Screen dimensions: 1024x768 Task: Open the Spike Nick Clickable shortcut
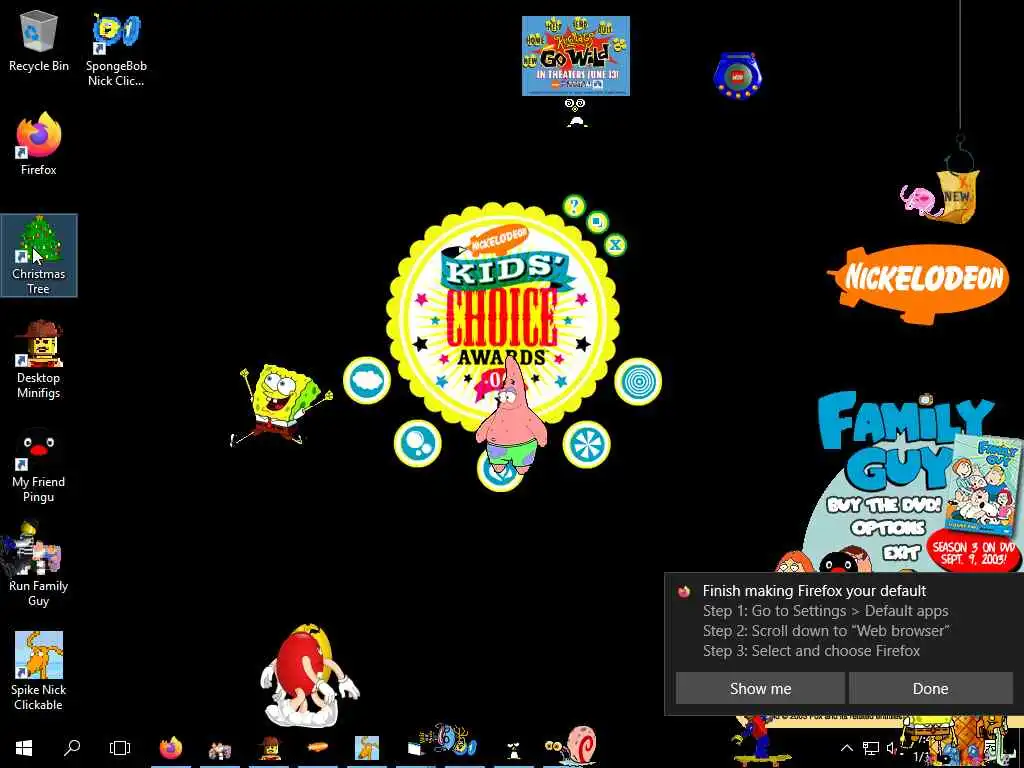click(x=39, y=671)
